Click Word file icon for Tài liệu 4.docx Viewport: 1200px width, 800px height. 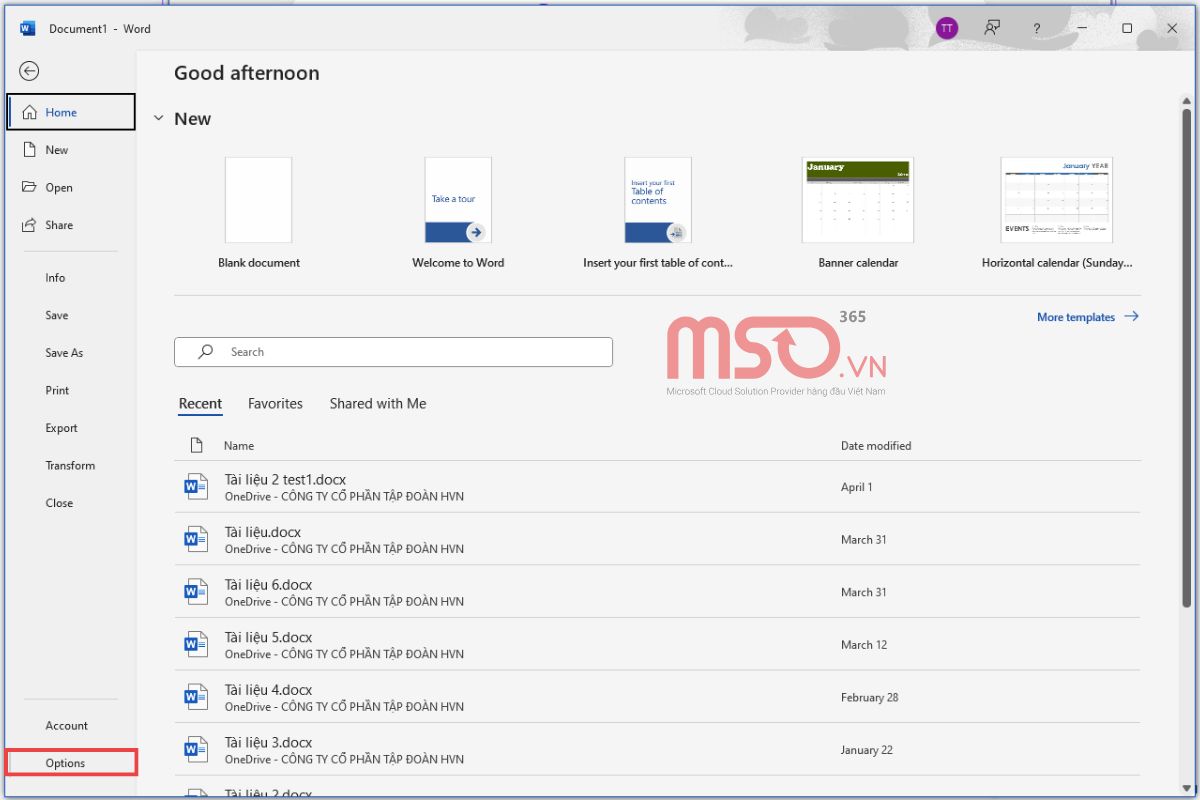click(197, 697)
